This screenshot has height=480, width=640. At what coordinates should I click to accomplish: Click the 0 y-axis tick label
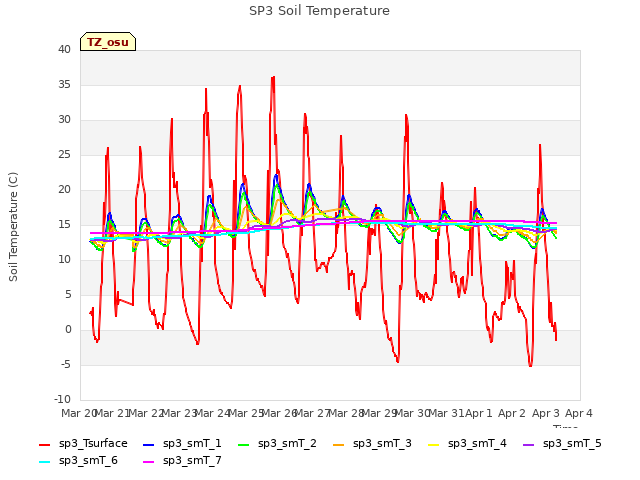pos(68,330)
